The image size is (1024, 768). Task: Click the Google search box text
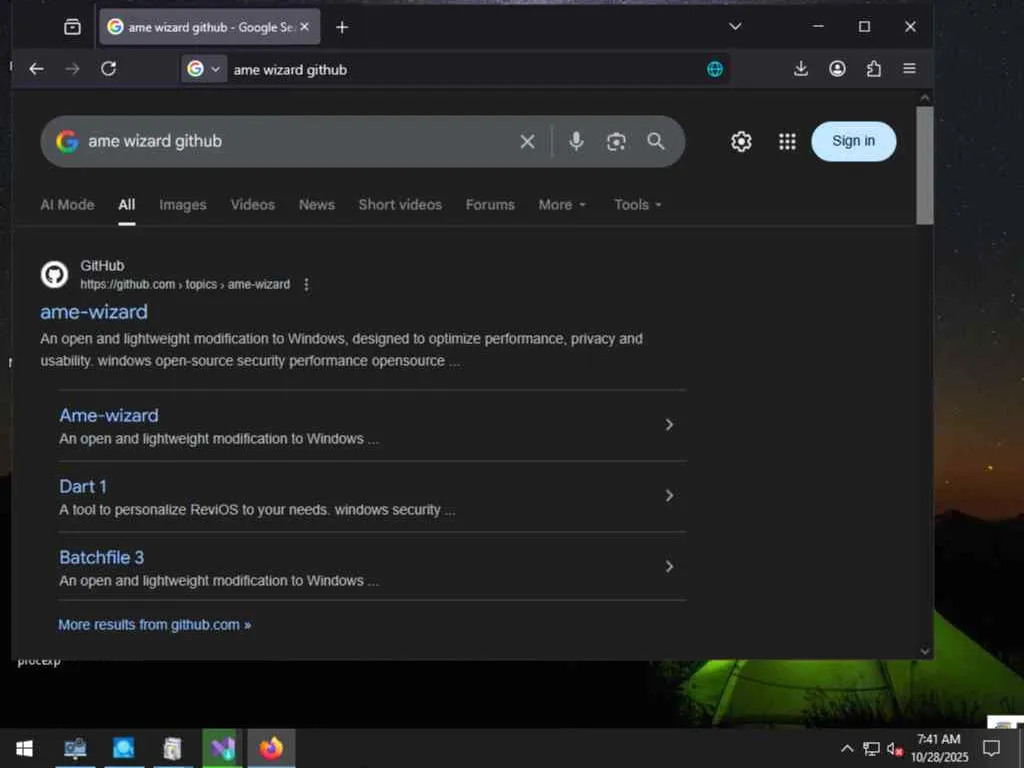155,141
